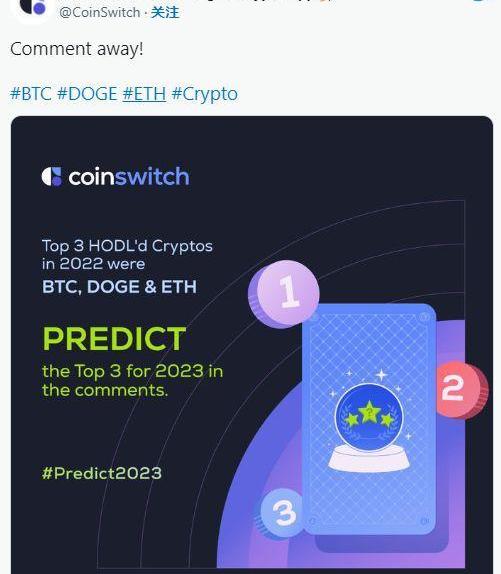The image size is (501, 574).
Task: Click the coinswitch wordmark in the image
Action: (129, 176)
